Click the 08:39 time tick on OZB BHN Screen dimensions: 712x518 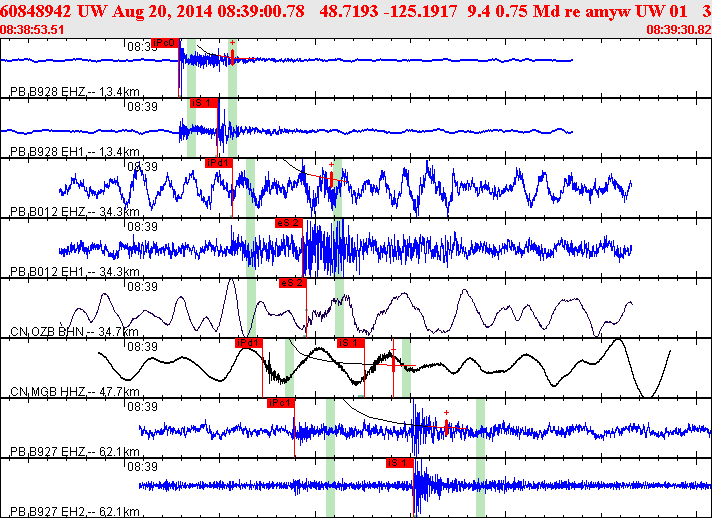coord(142,286)
